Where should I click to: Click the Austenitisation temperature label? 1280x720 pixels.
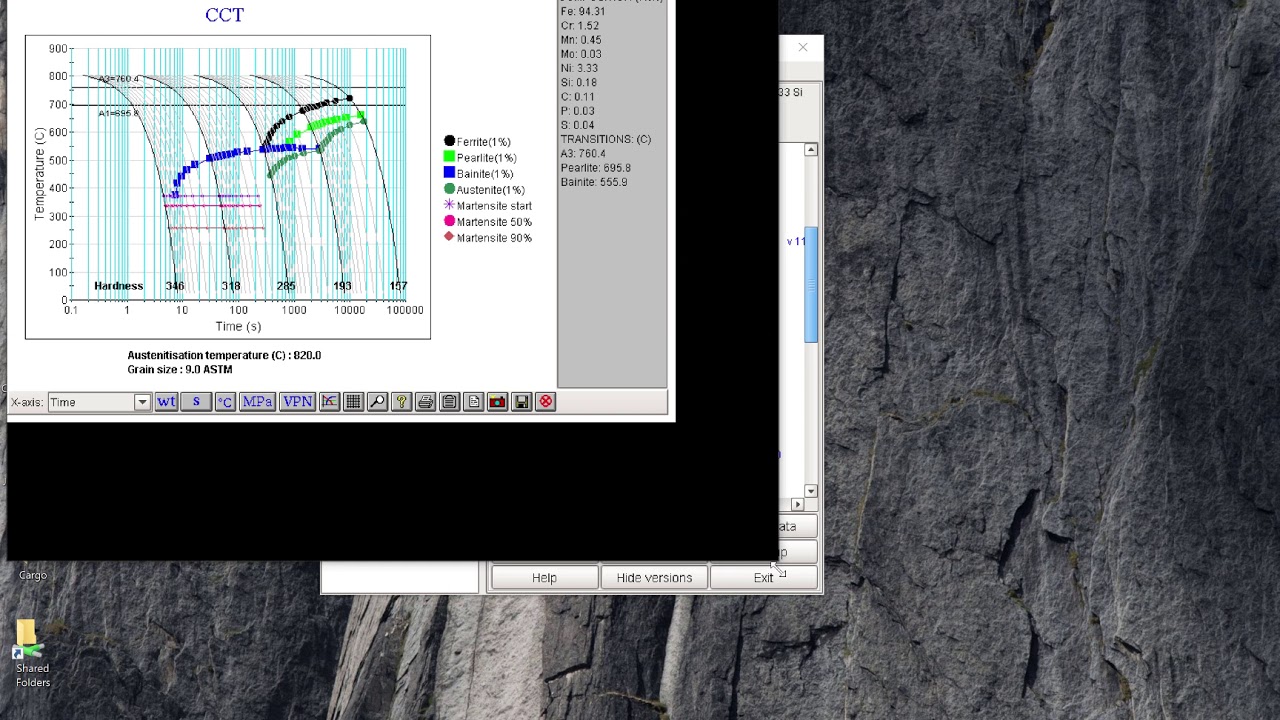click(224, 355)
